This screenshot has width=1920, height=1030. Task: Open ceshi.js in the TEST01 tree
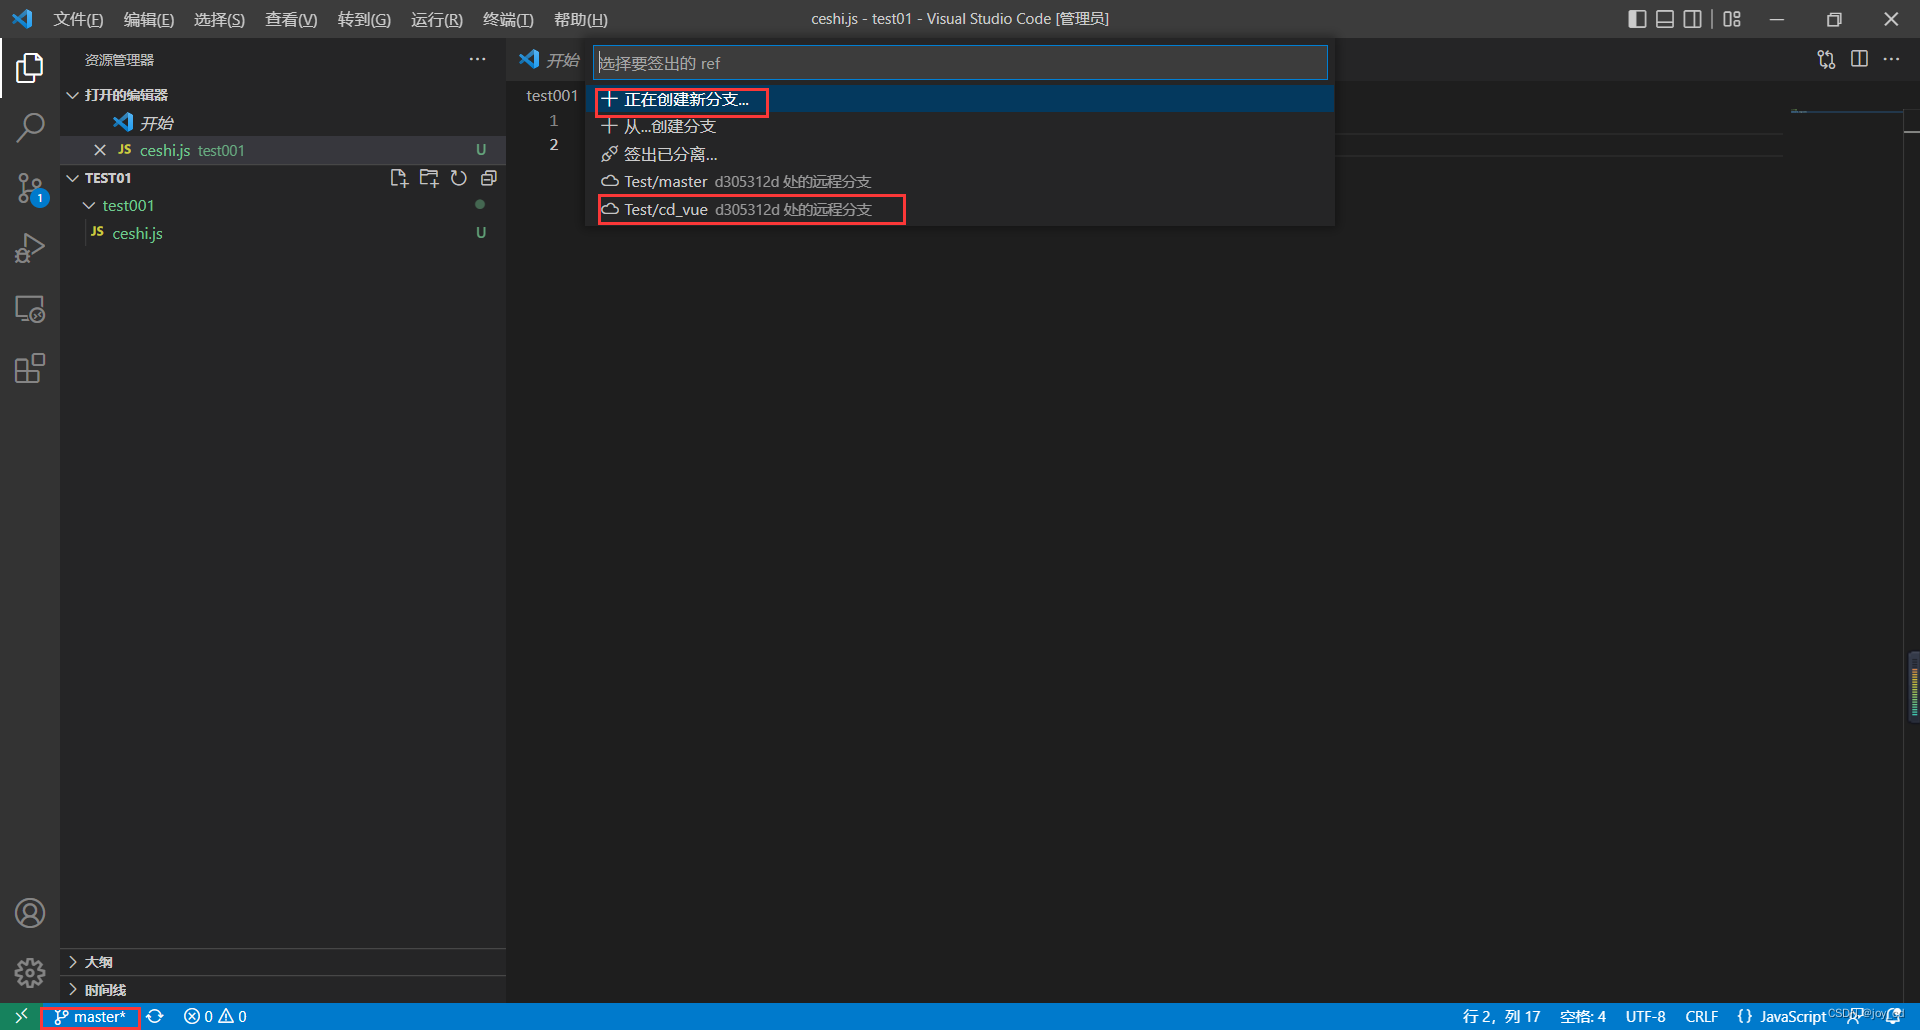pos(283,233)
